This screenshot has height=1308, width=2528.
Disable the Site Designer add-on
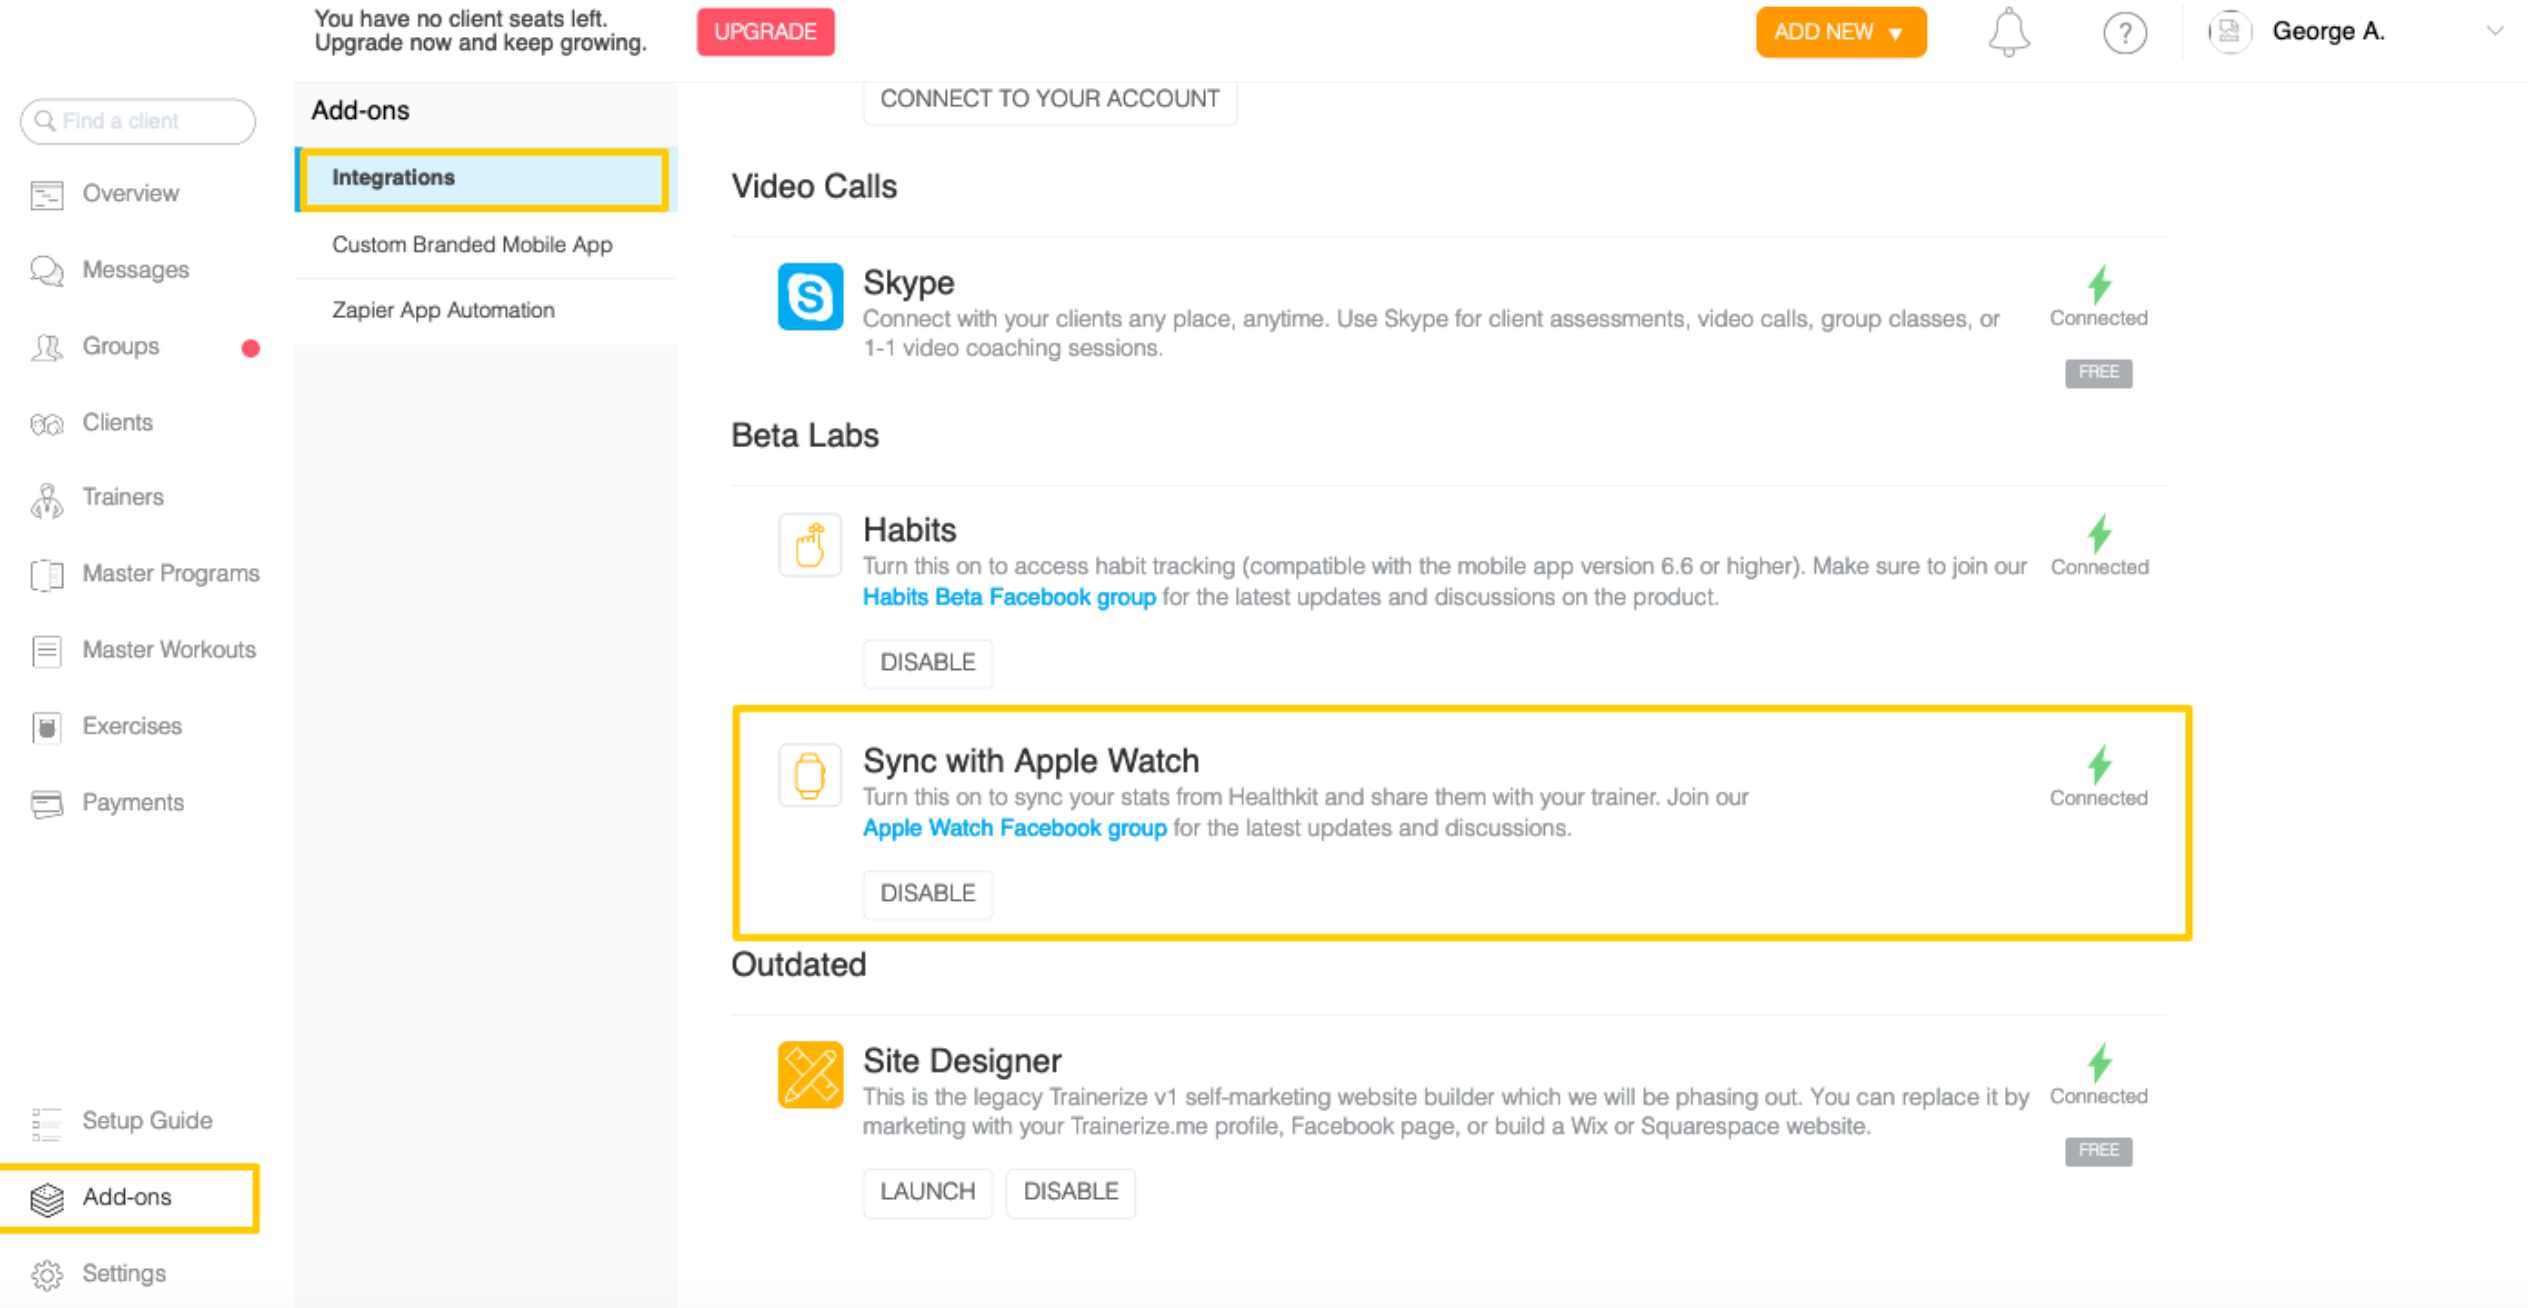tap(1070, 1192)
